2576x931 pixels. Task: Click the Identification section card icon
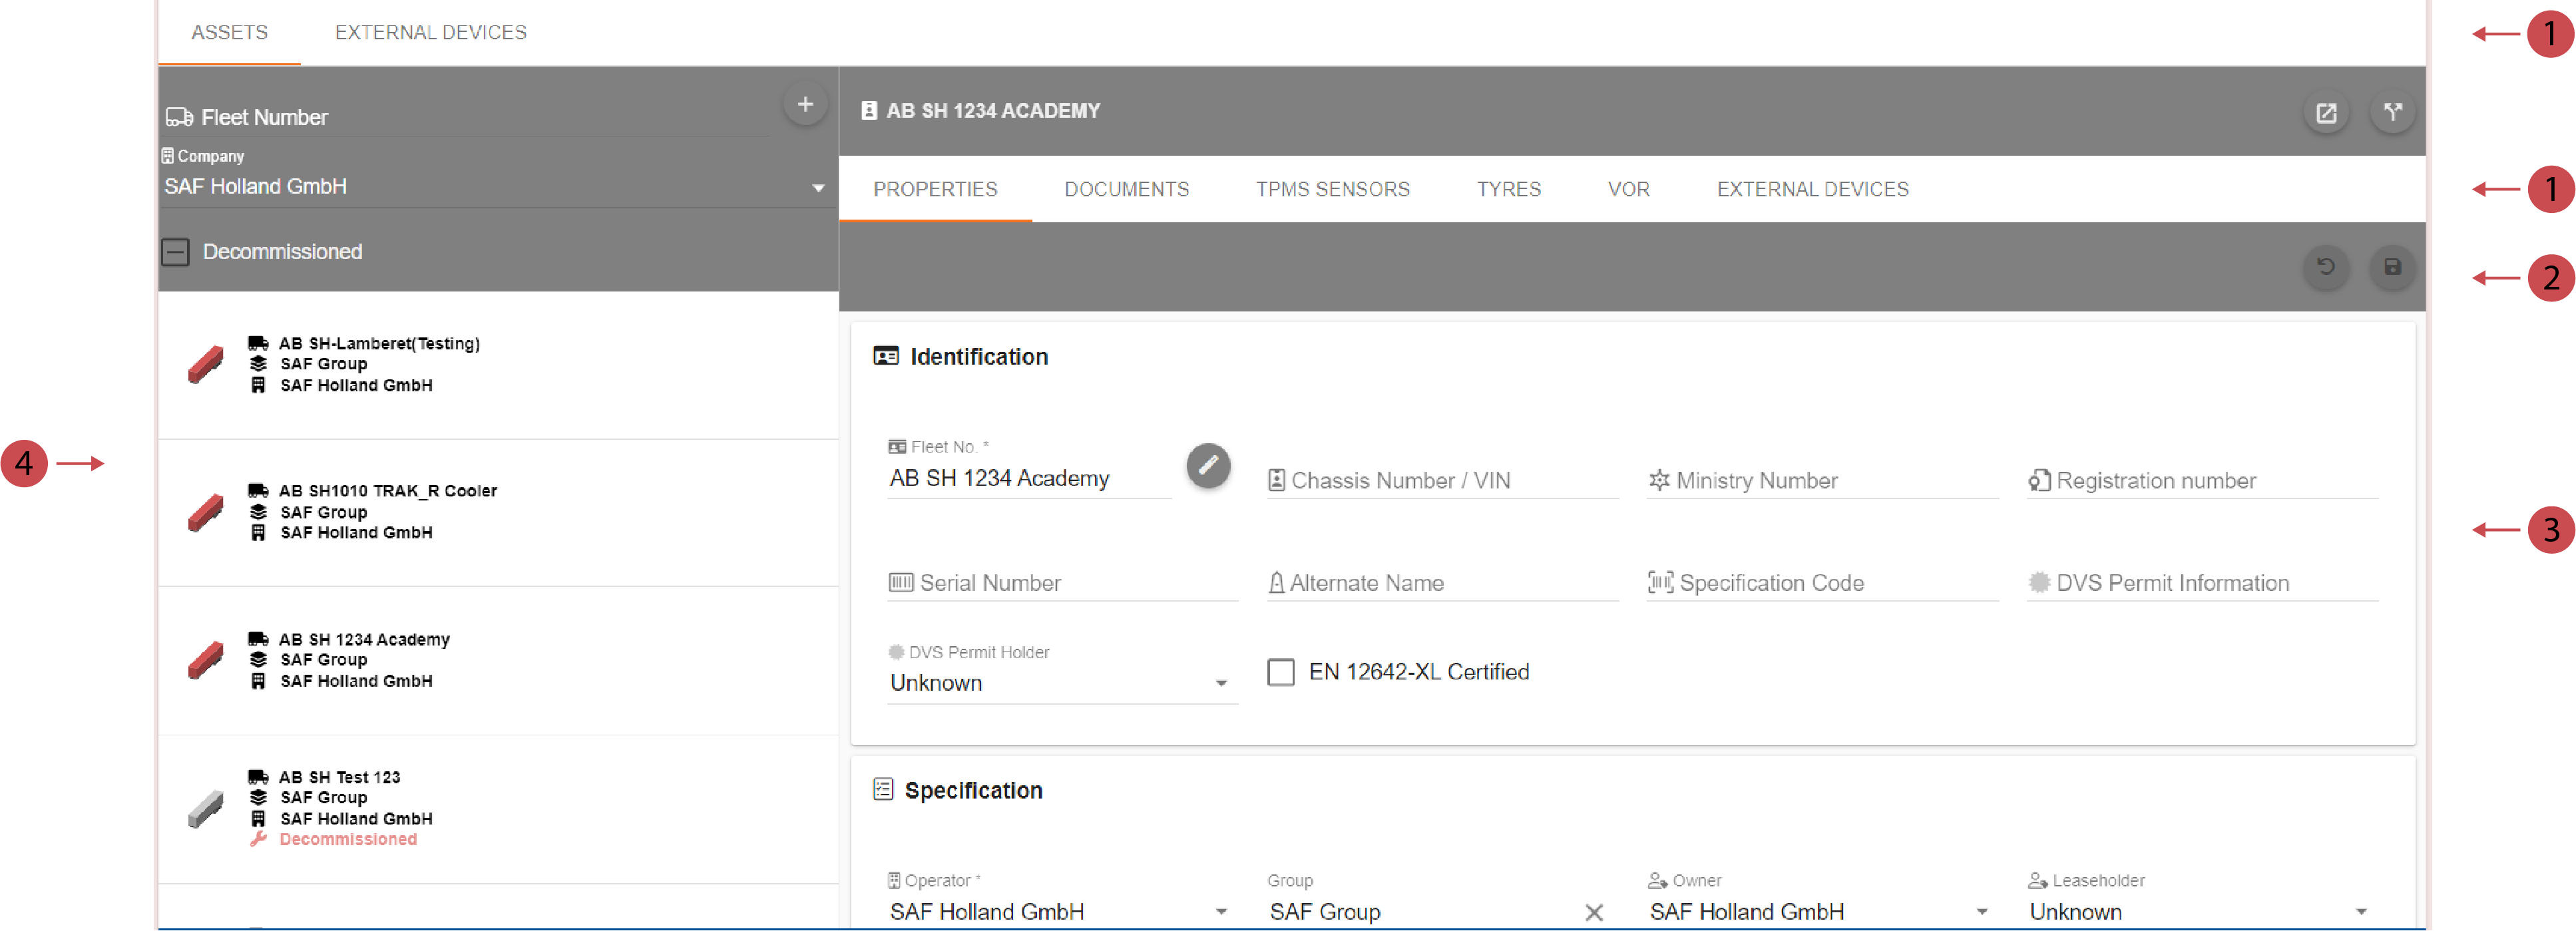(886, 356)
